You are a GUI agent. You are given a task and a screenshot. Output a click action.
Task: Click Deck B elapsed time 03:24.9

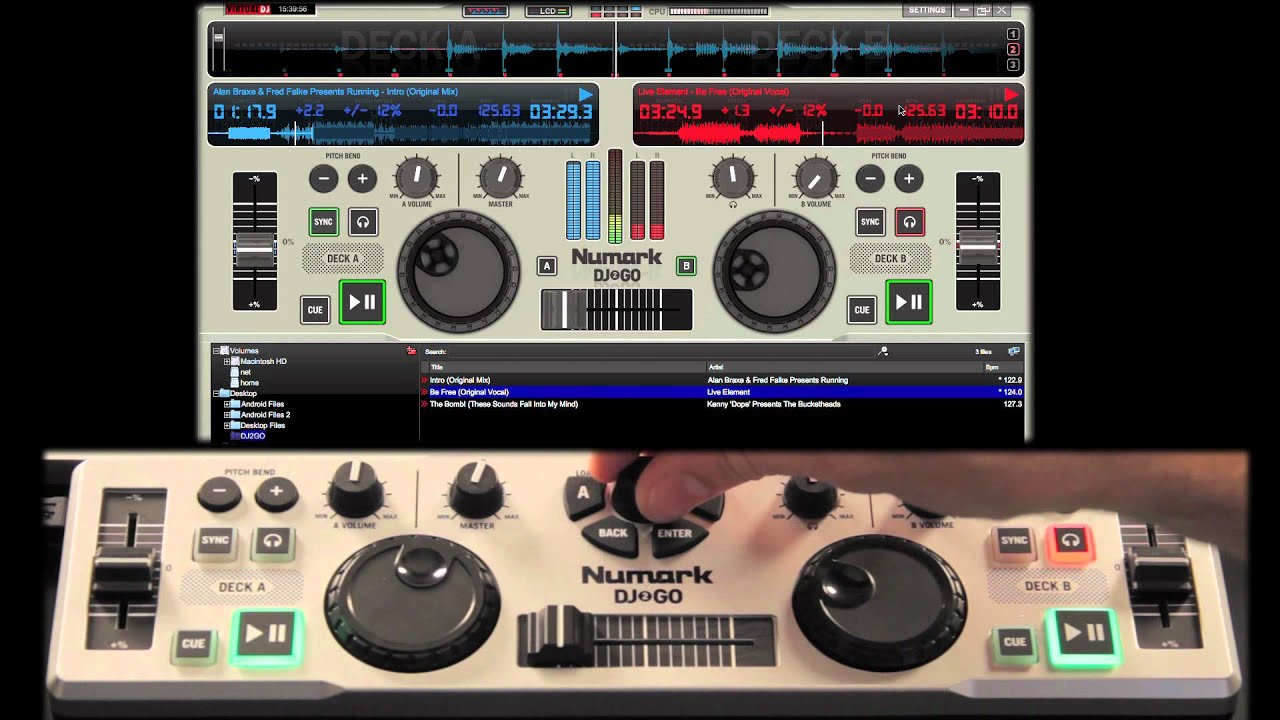click(670, 111)
